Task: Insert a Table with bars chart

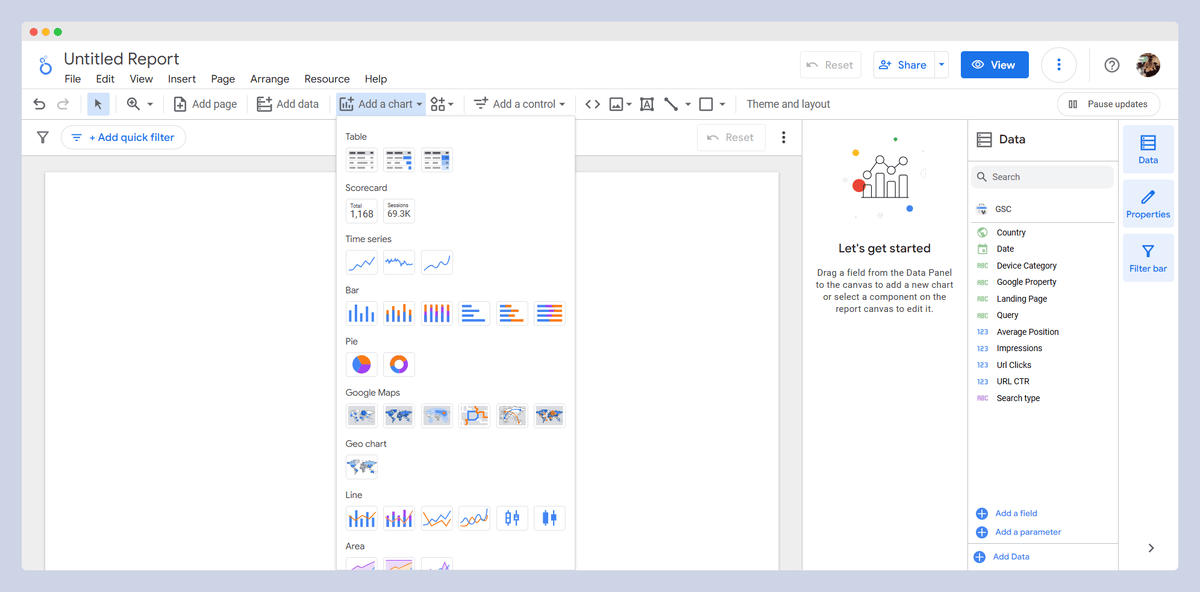Action: 399,160
